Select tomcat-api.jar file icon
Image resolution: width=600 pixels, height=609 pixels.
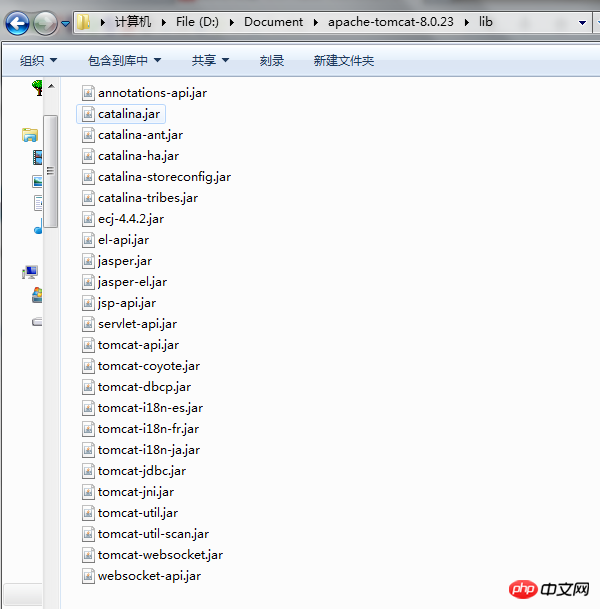coord(88,345)
